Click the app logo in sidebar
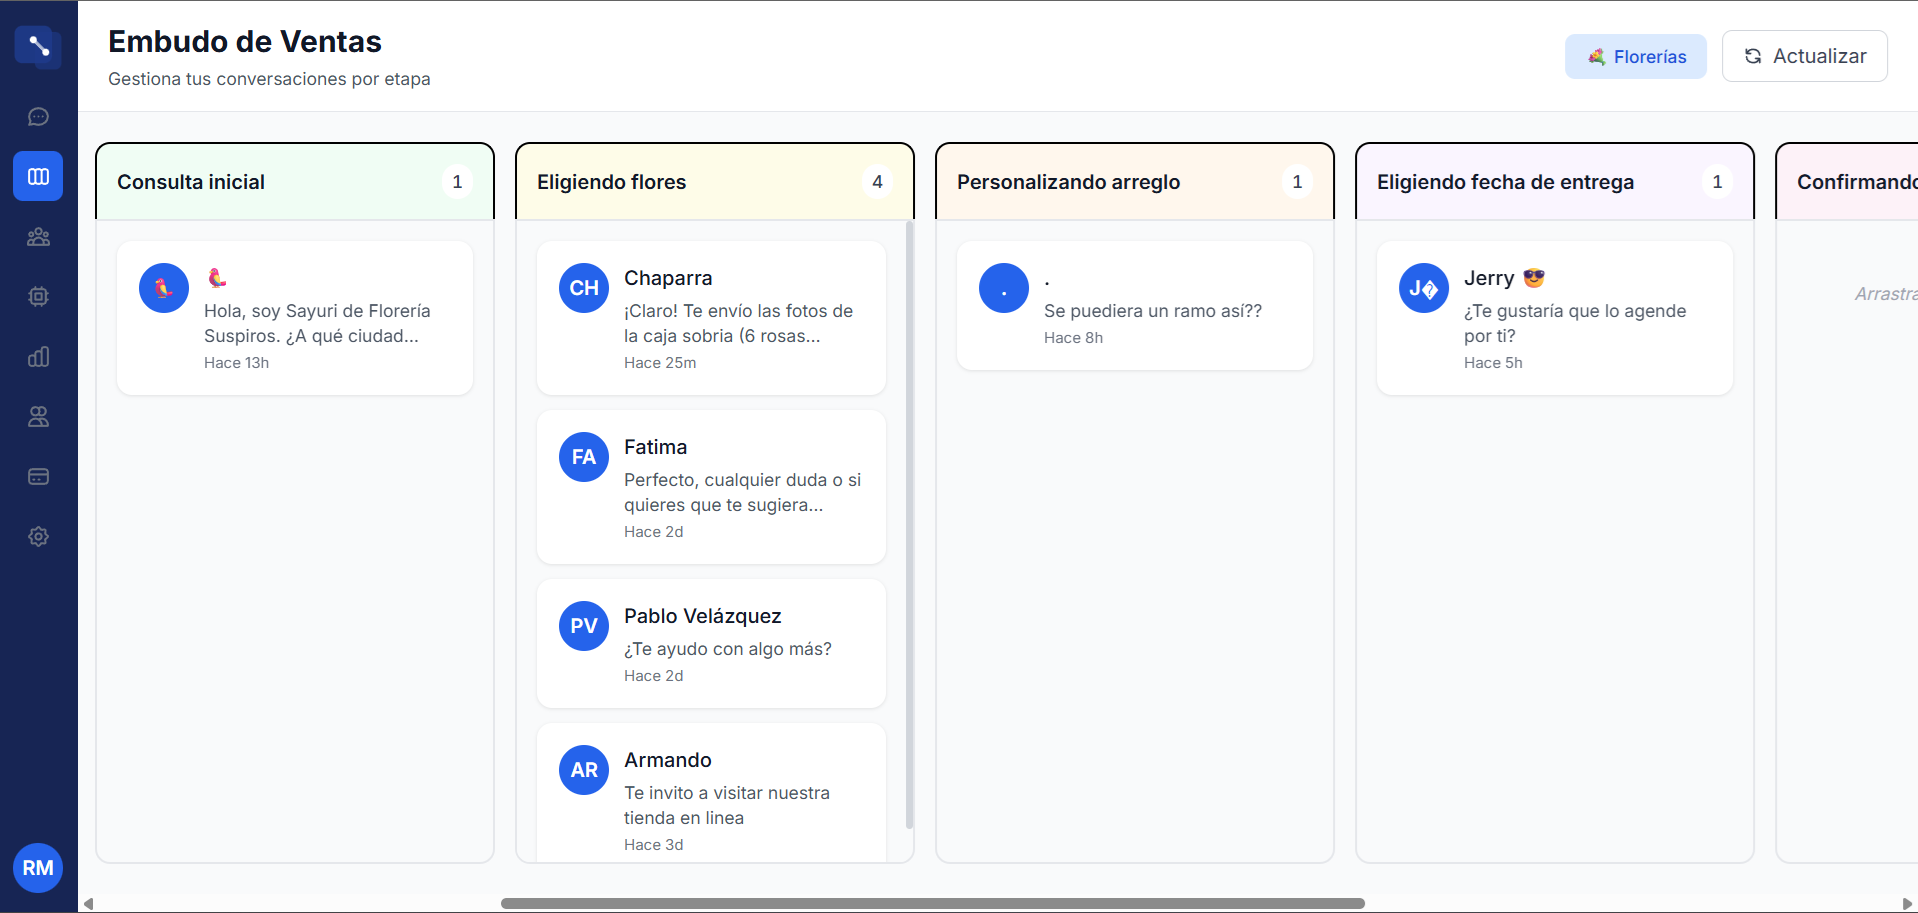The height and width of the screenshot is (913, 1918). (38, 46)
